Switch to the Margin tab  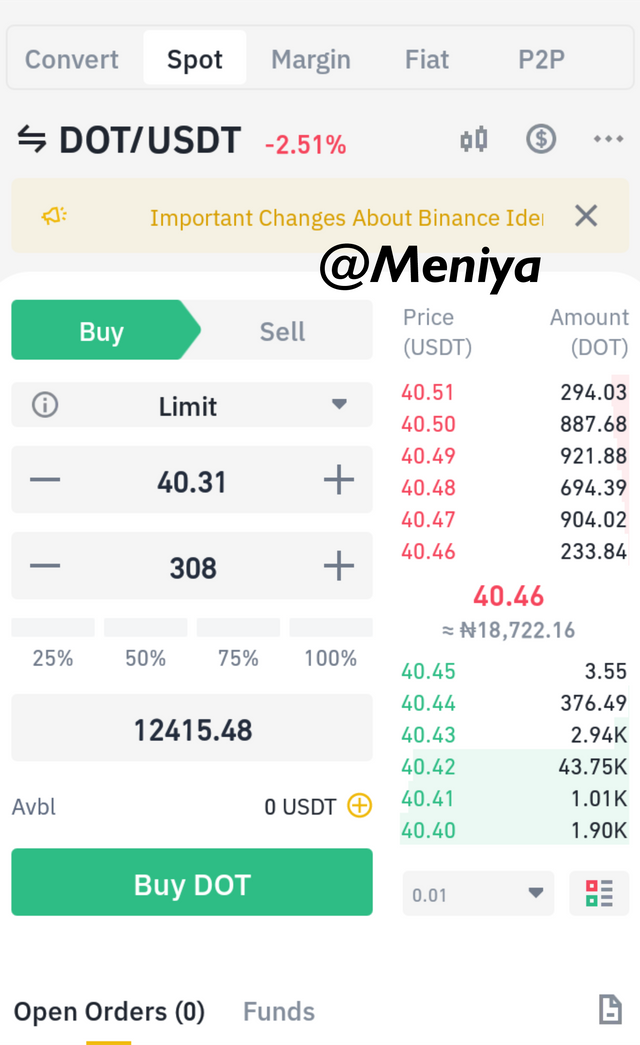[x=311, y=59]
